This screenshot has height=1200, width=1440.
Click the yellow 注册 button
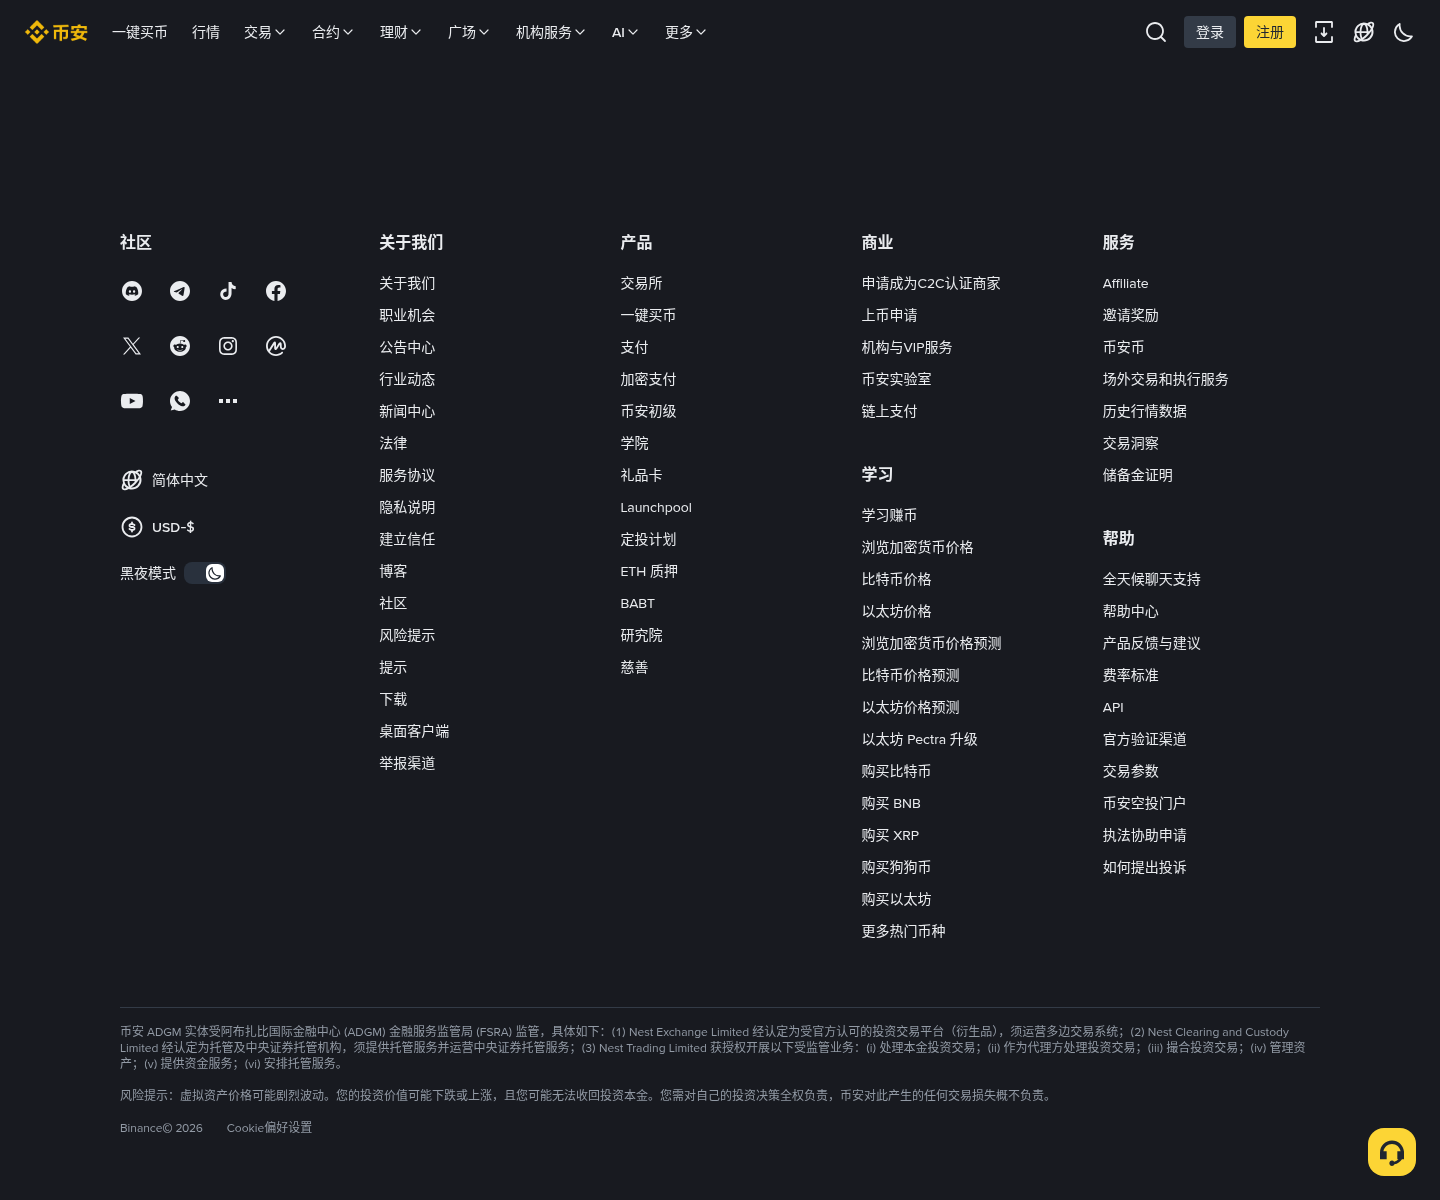pyautogui.click(x=1270, y=32)
